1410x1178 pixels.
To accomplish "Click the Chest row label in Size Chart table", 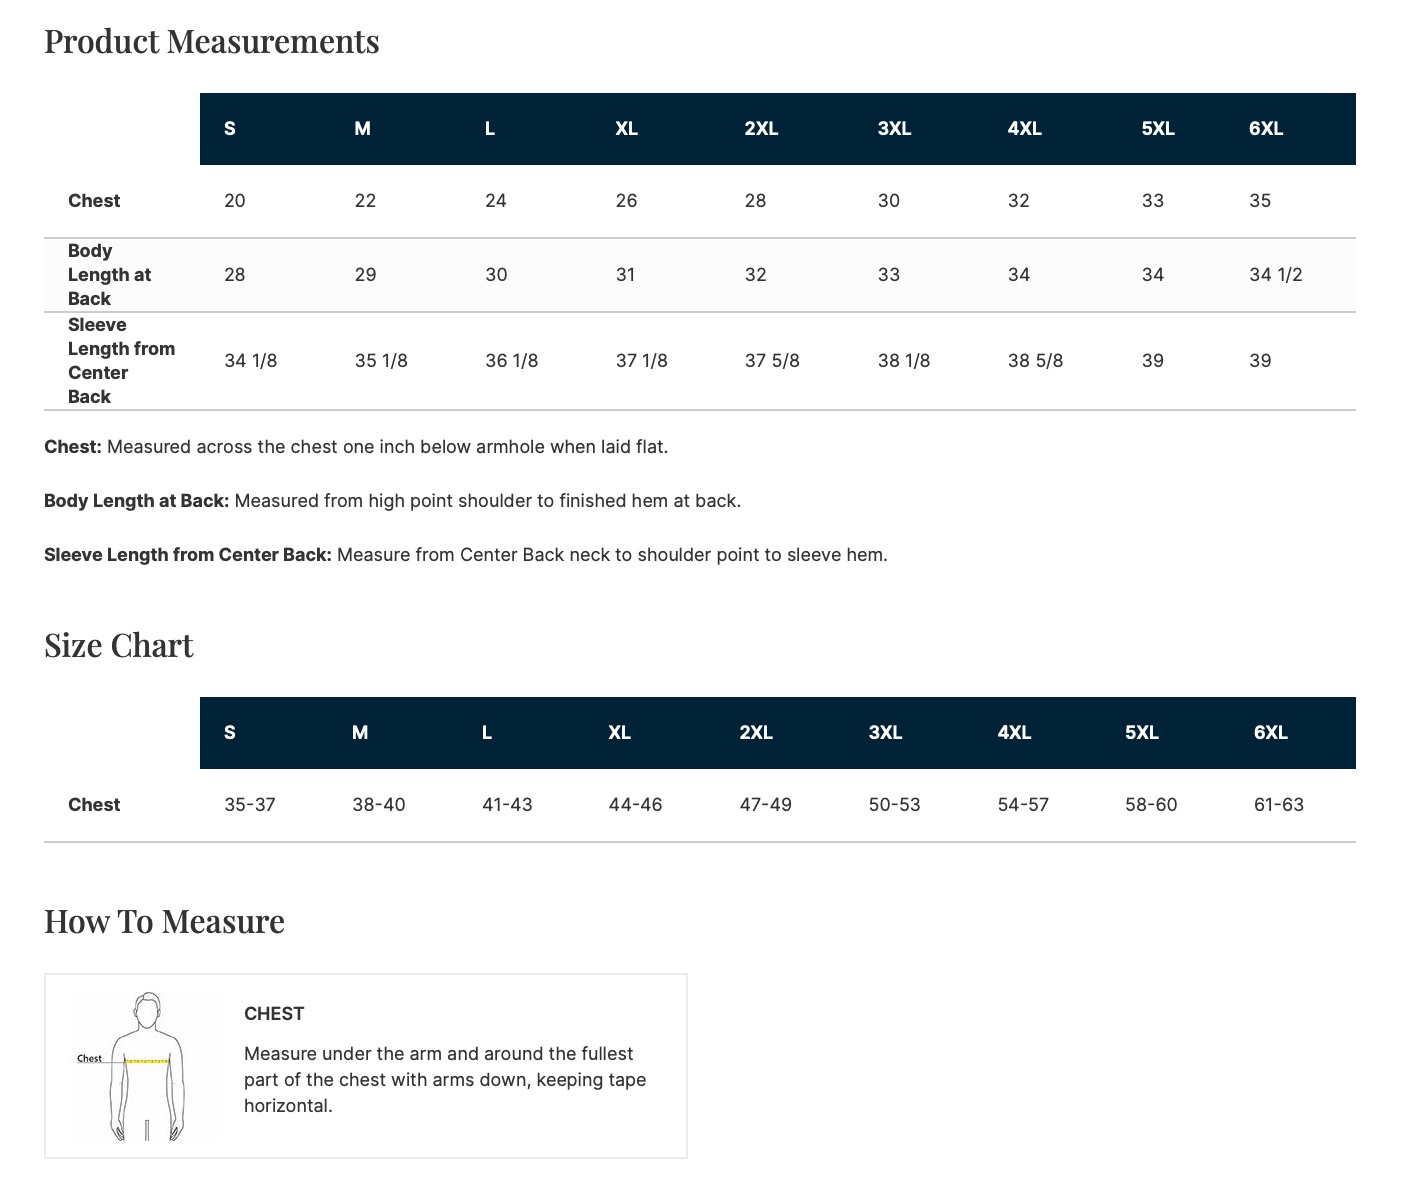I will tap(94, 805).
